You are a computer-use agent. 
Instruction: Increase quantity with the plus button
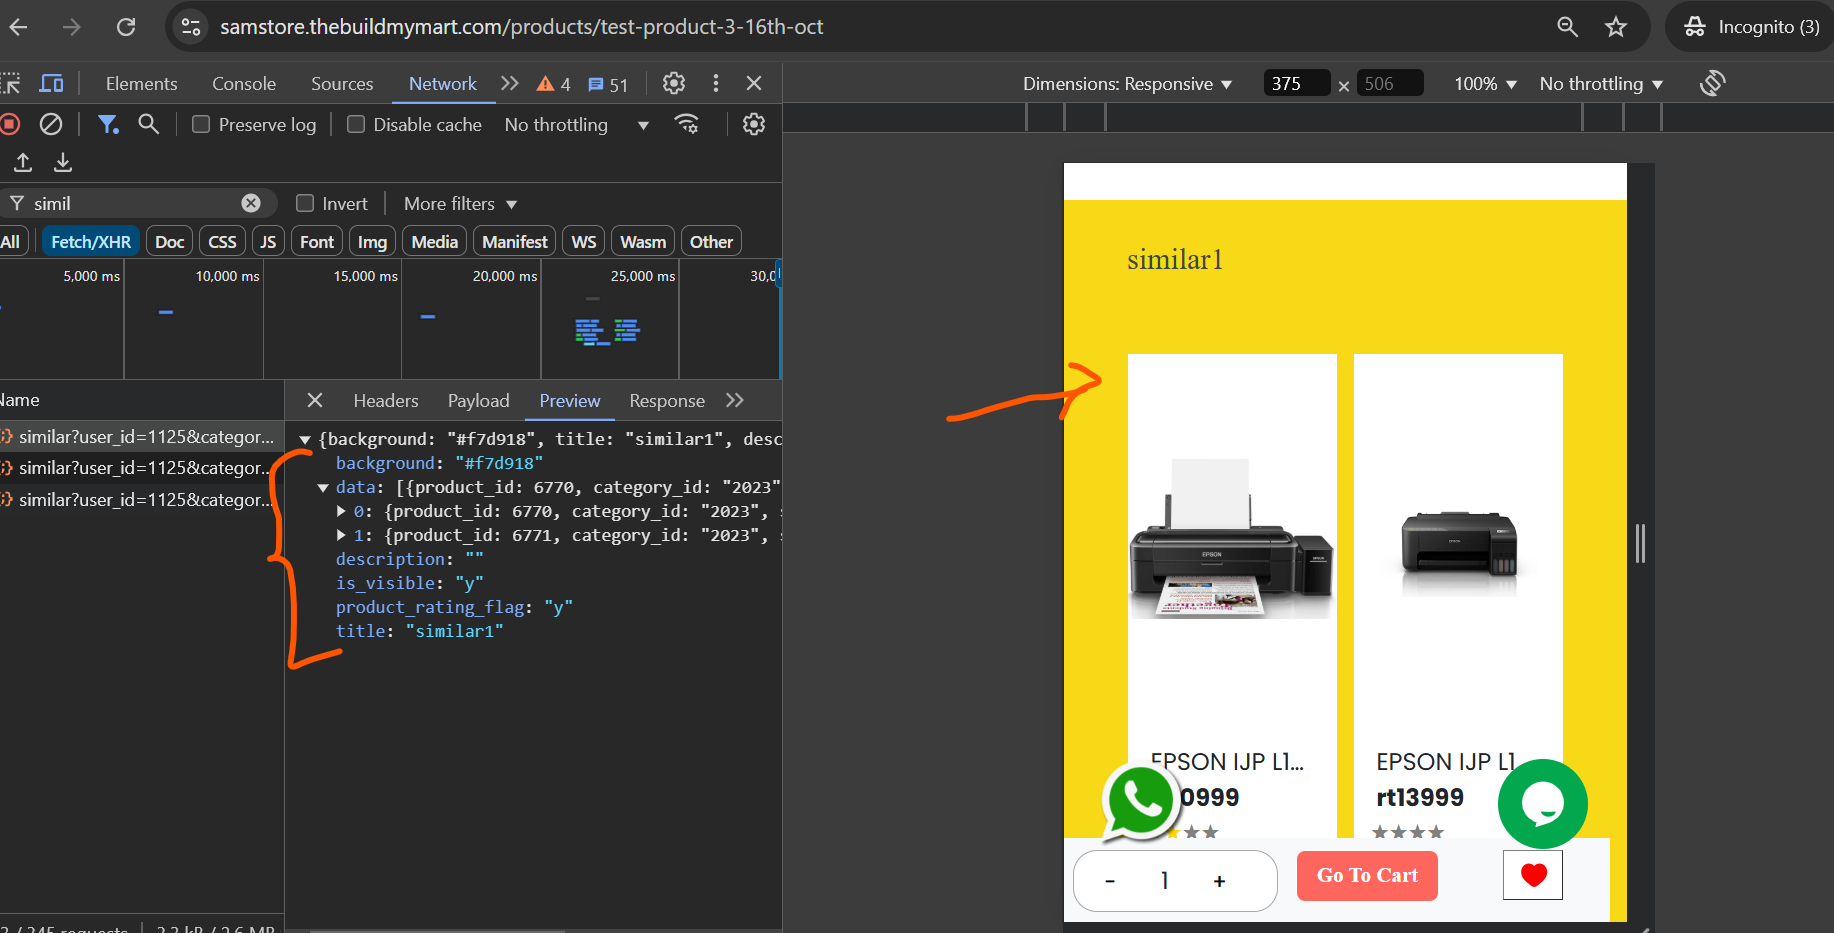coord(1219,881)
